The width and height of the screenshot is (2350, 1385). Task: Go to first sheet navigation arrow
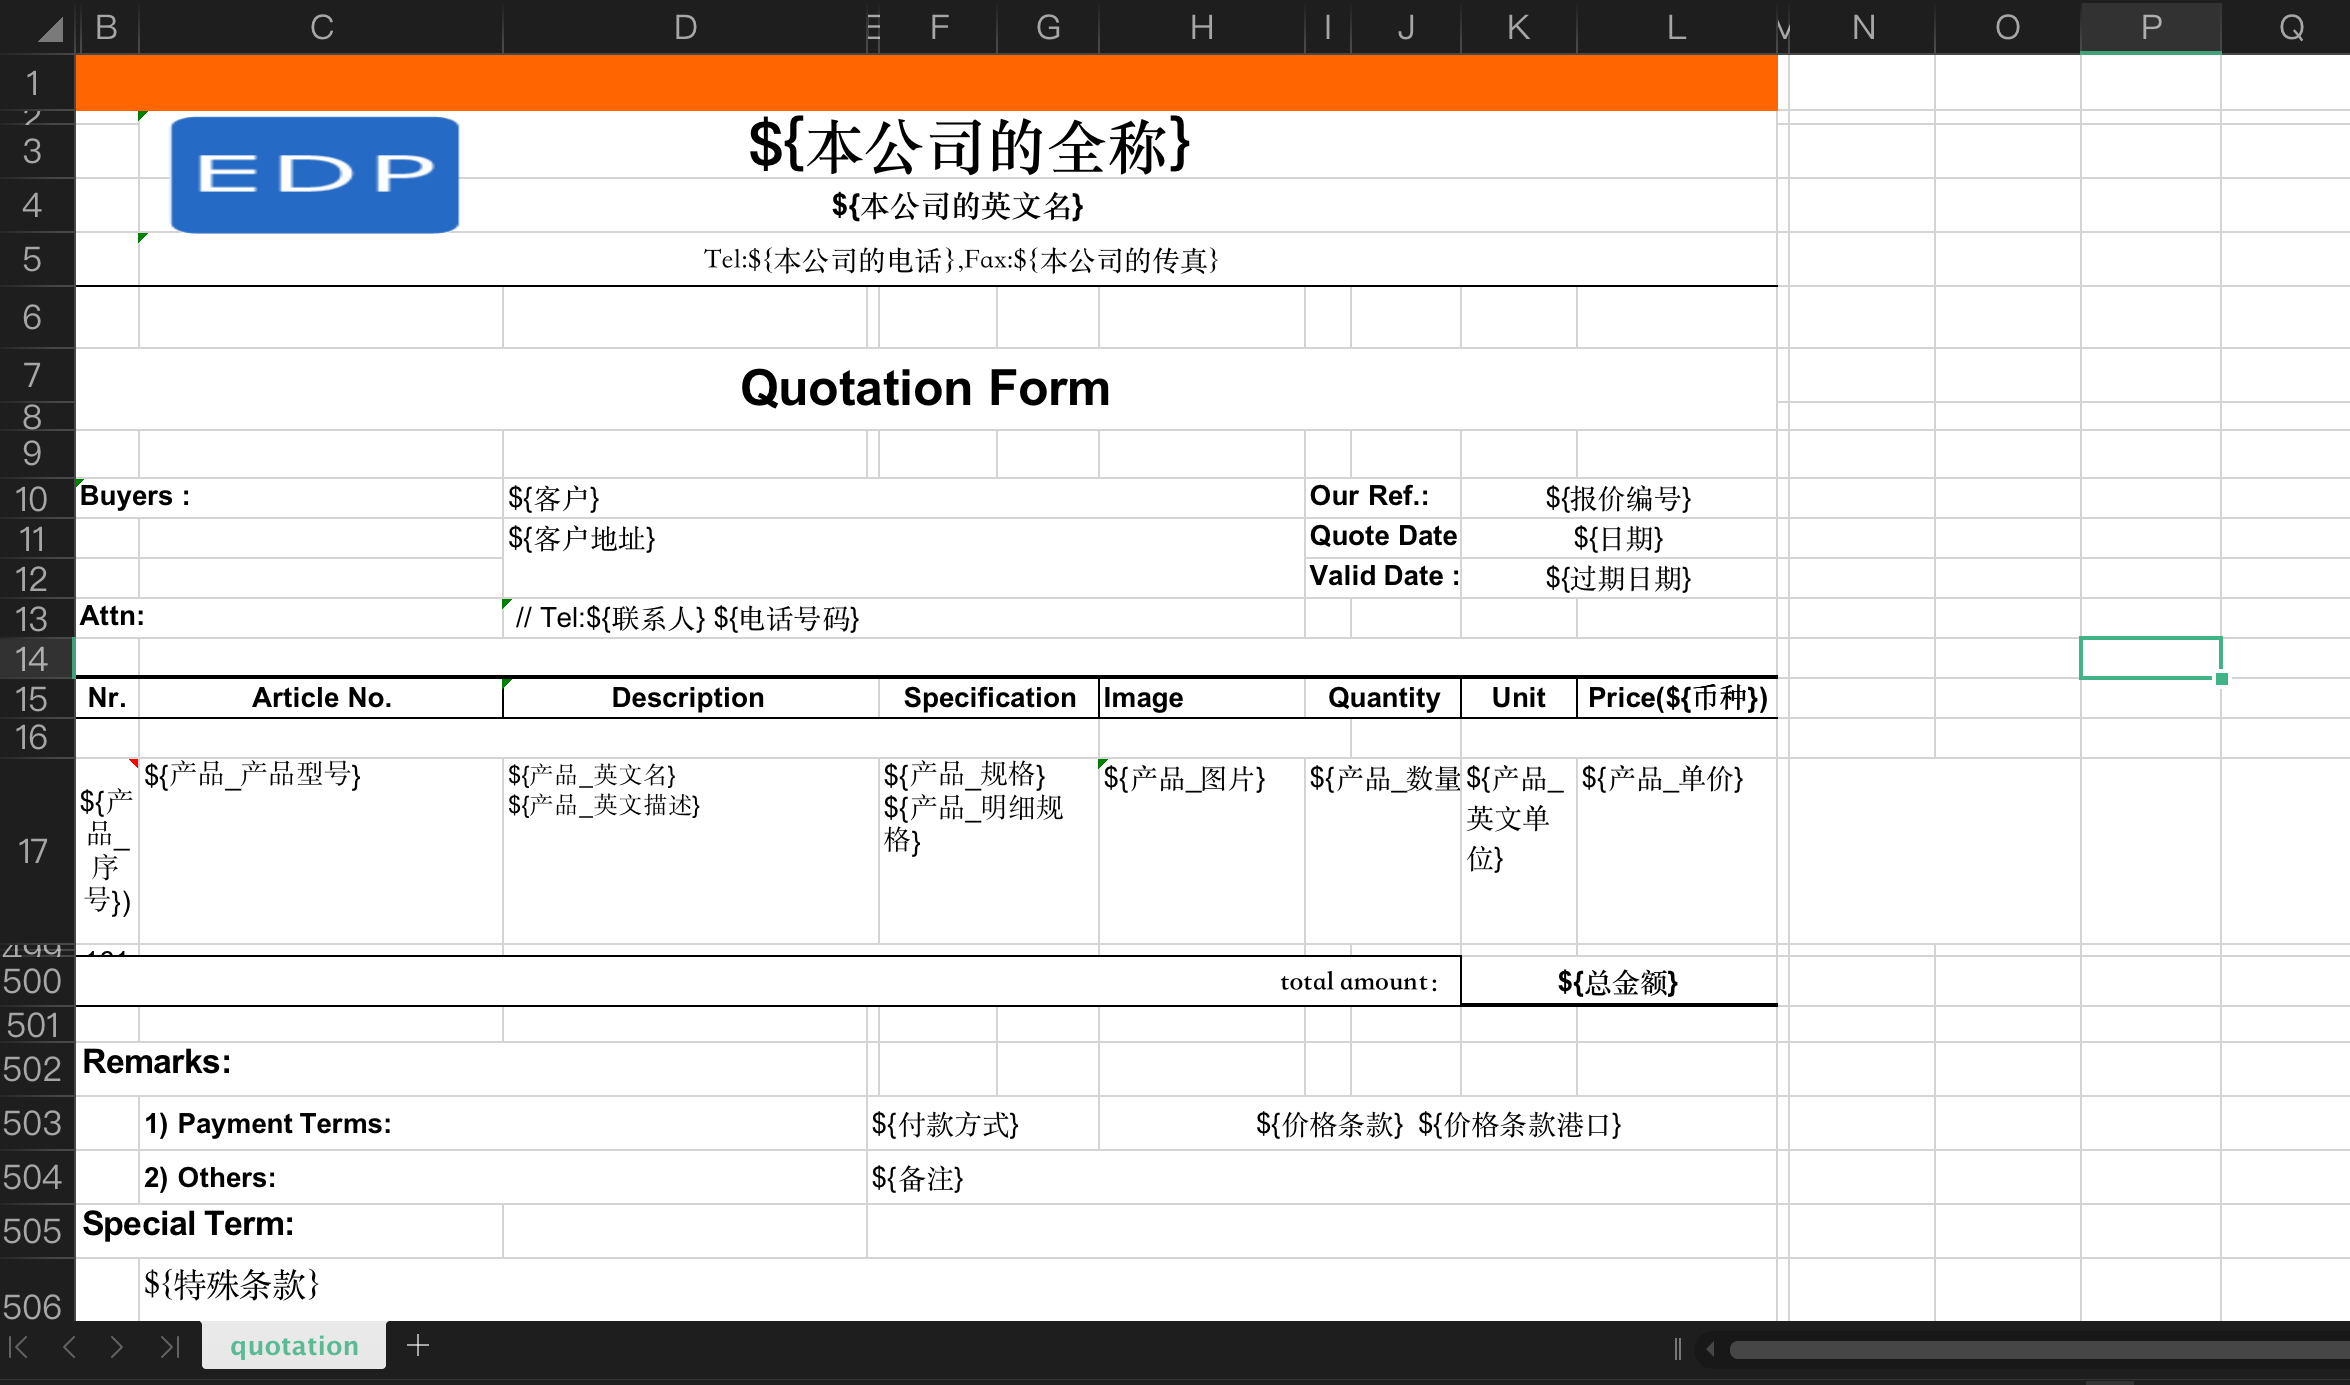click(x=18, y=1347)
